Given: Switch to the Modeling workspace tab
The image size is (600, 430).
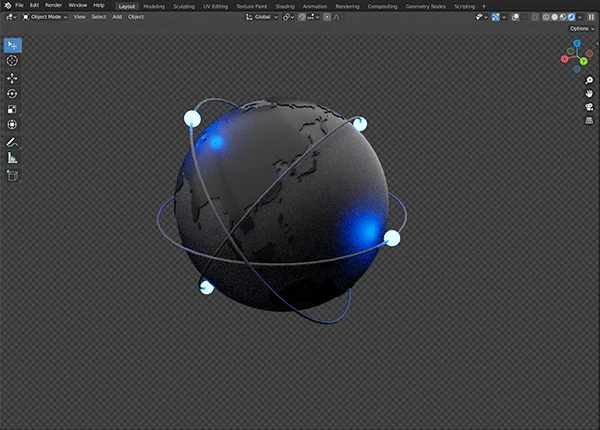Looking at the screenshot, I should [154, 7].
